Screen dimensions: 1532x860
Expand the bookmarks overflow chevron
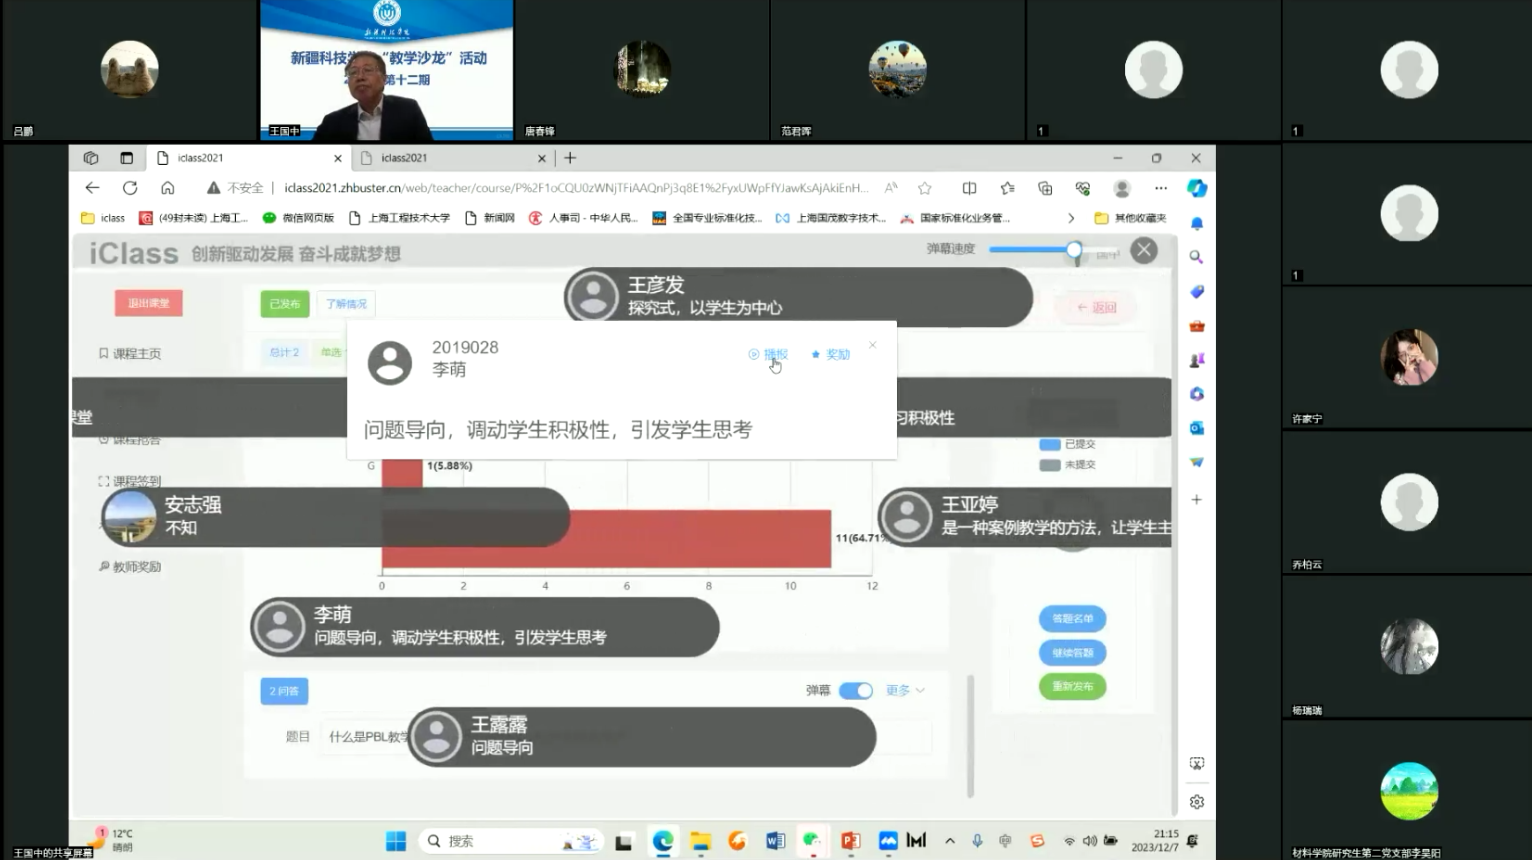pyautogui.click(x=1071, y=218)
